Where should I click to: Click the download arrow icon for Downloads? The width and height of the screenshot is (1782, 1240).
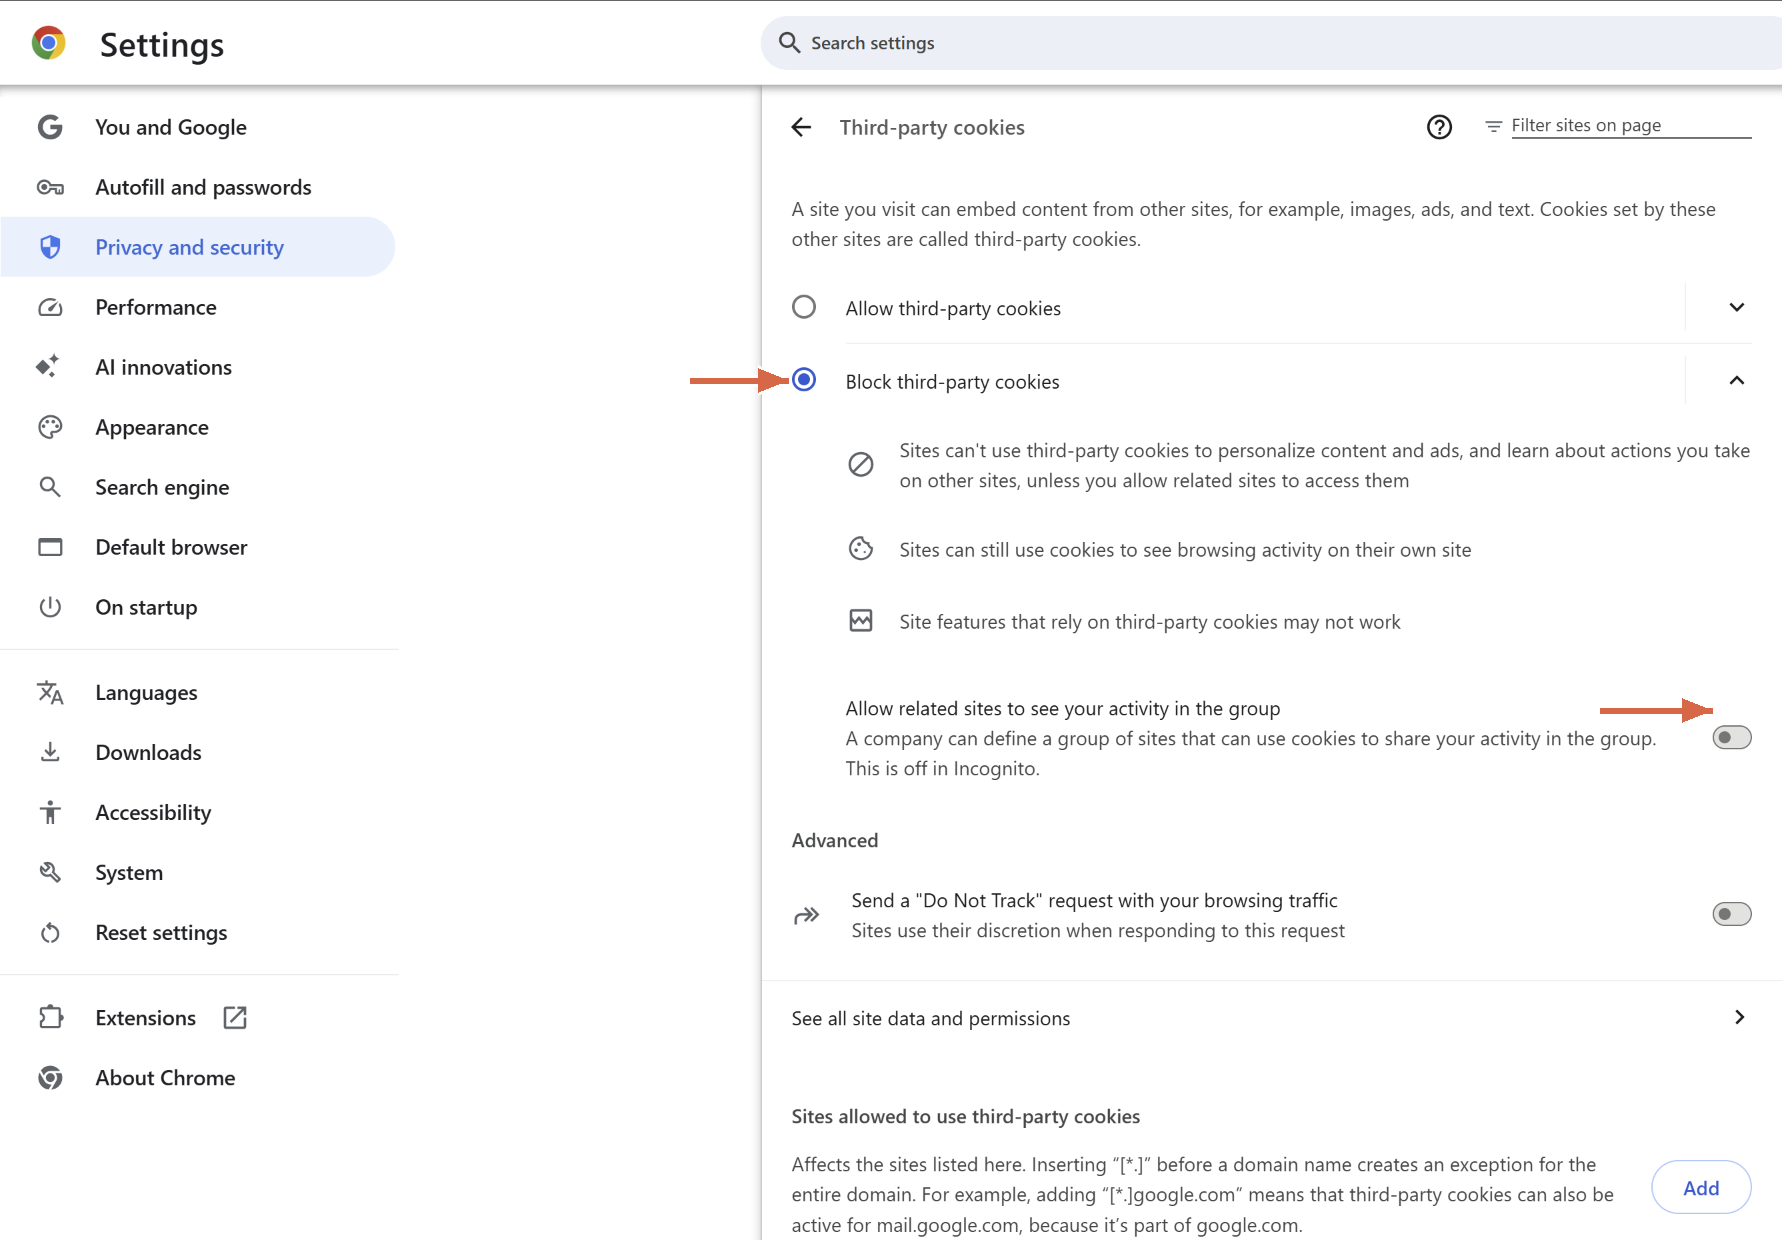(x=50, y=752)
